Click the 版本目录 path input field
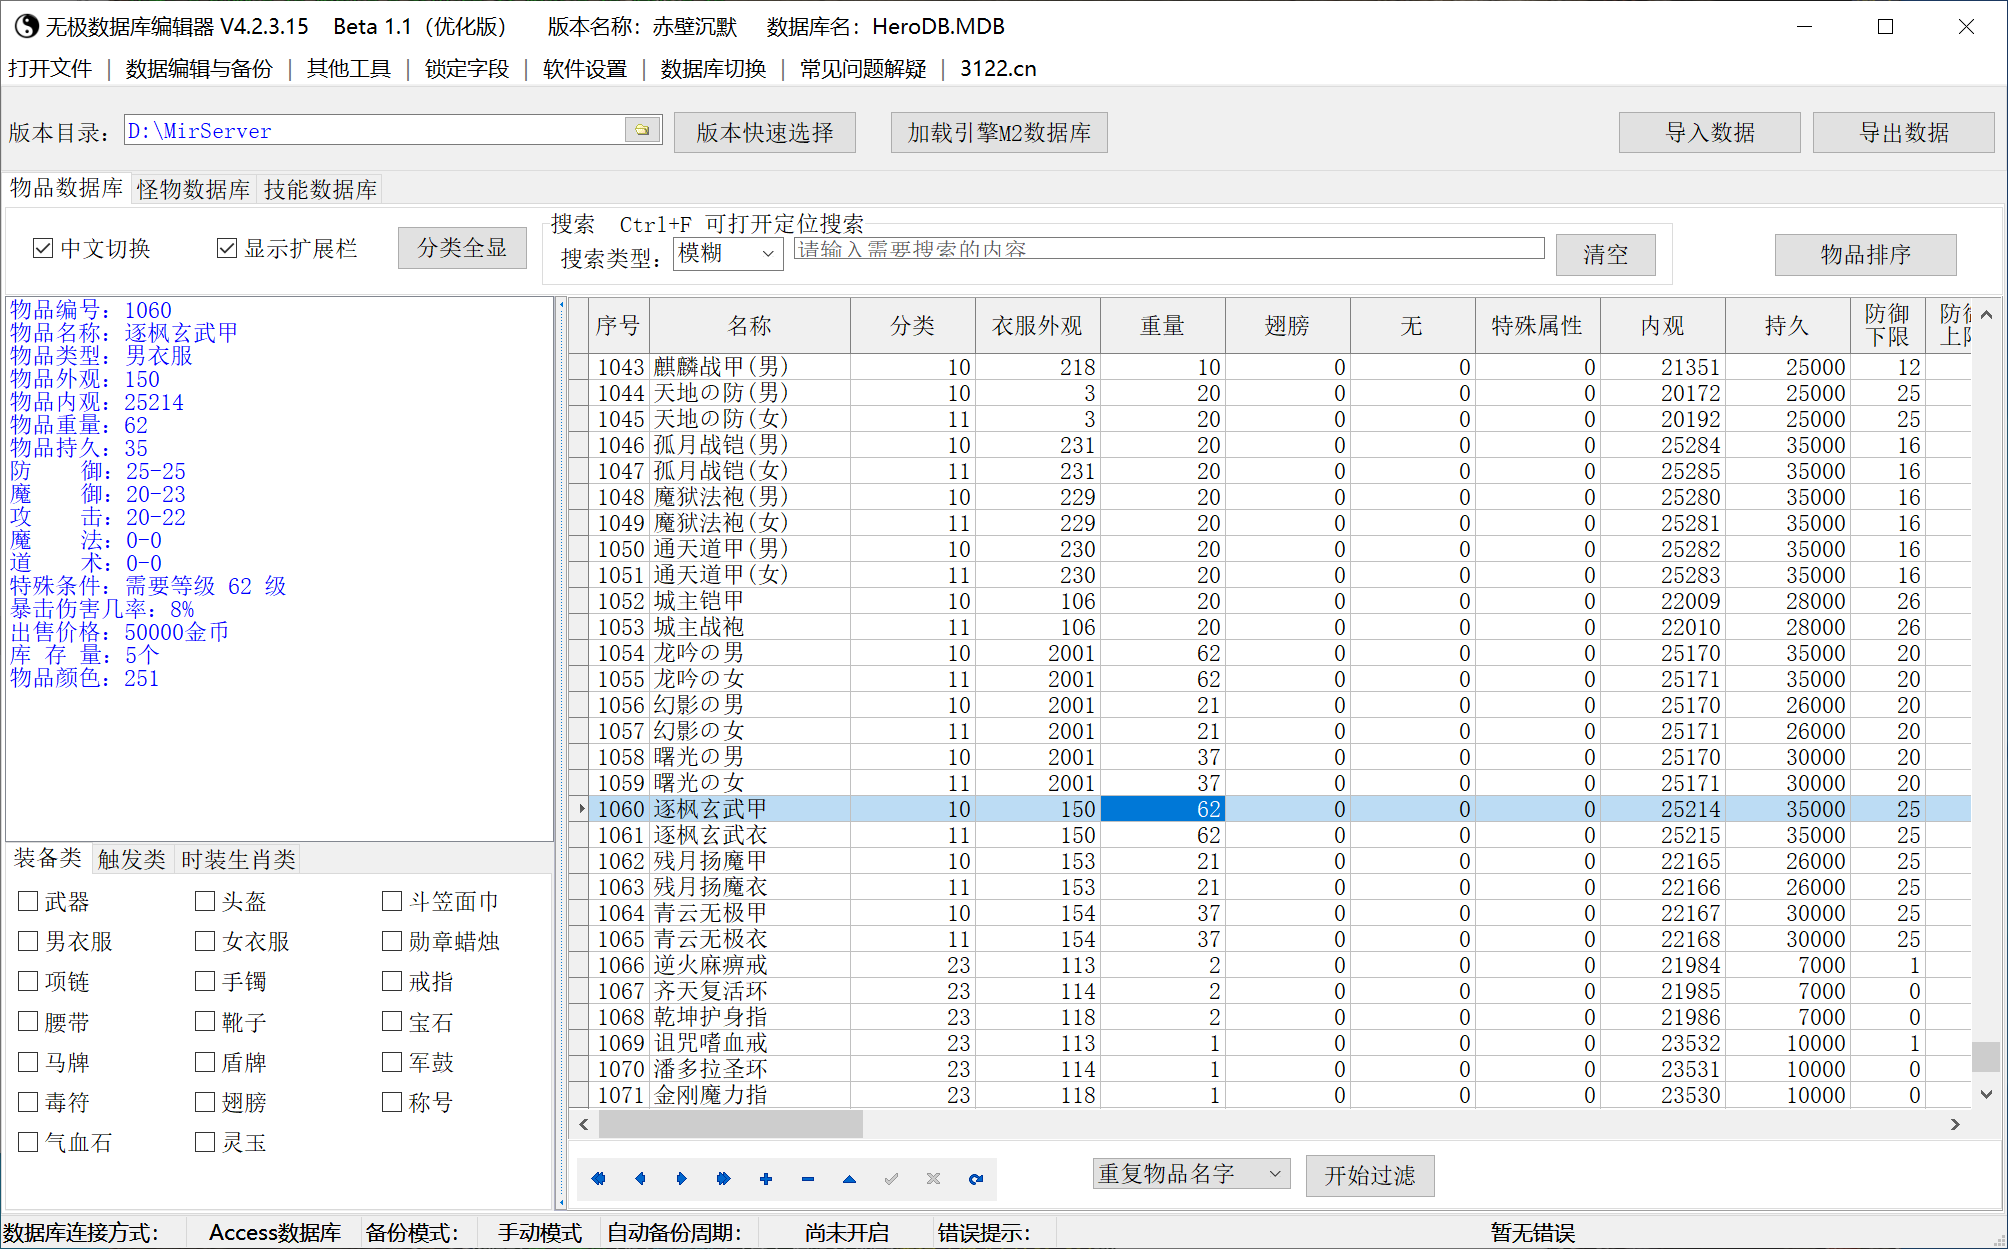2008x1249 pixels. click(x=374, y=130)
